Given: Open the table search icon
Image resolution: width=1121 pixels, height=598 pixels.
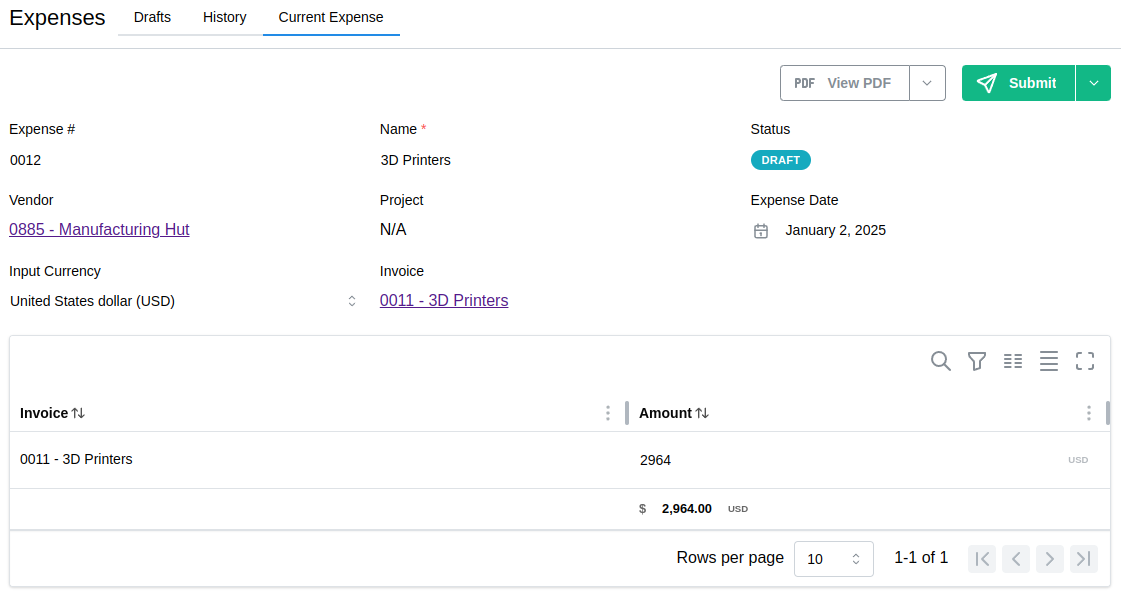Looking at the screenshot, I should (x=941, y=361).
